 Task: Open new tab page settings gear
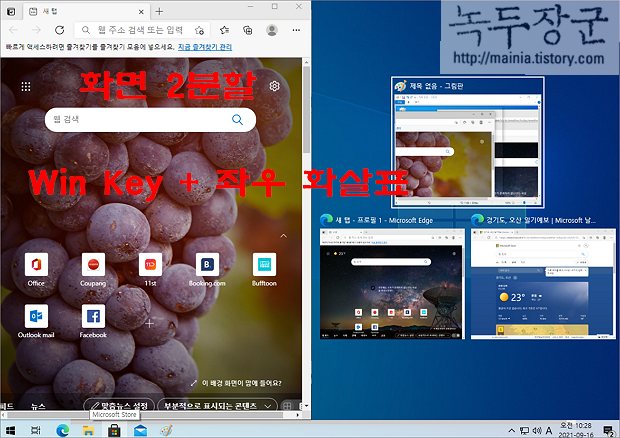point(274,86)
